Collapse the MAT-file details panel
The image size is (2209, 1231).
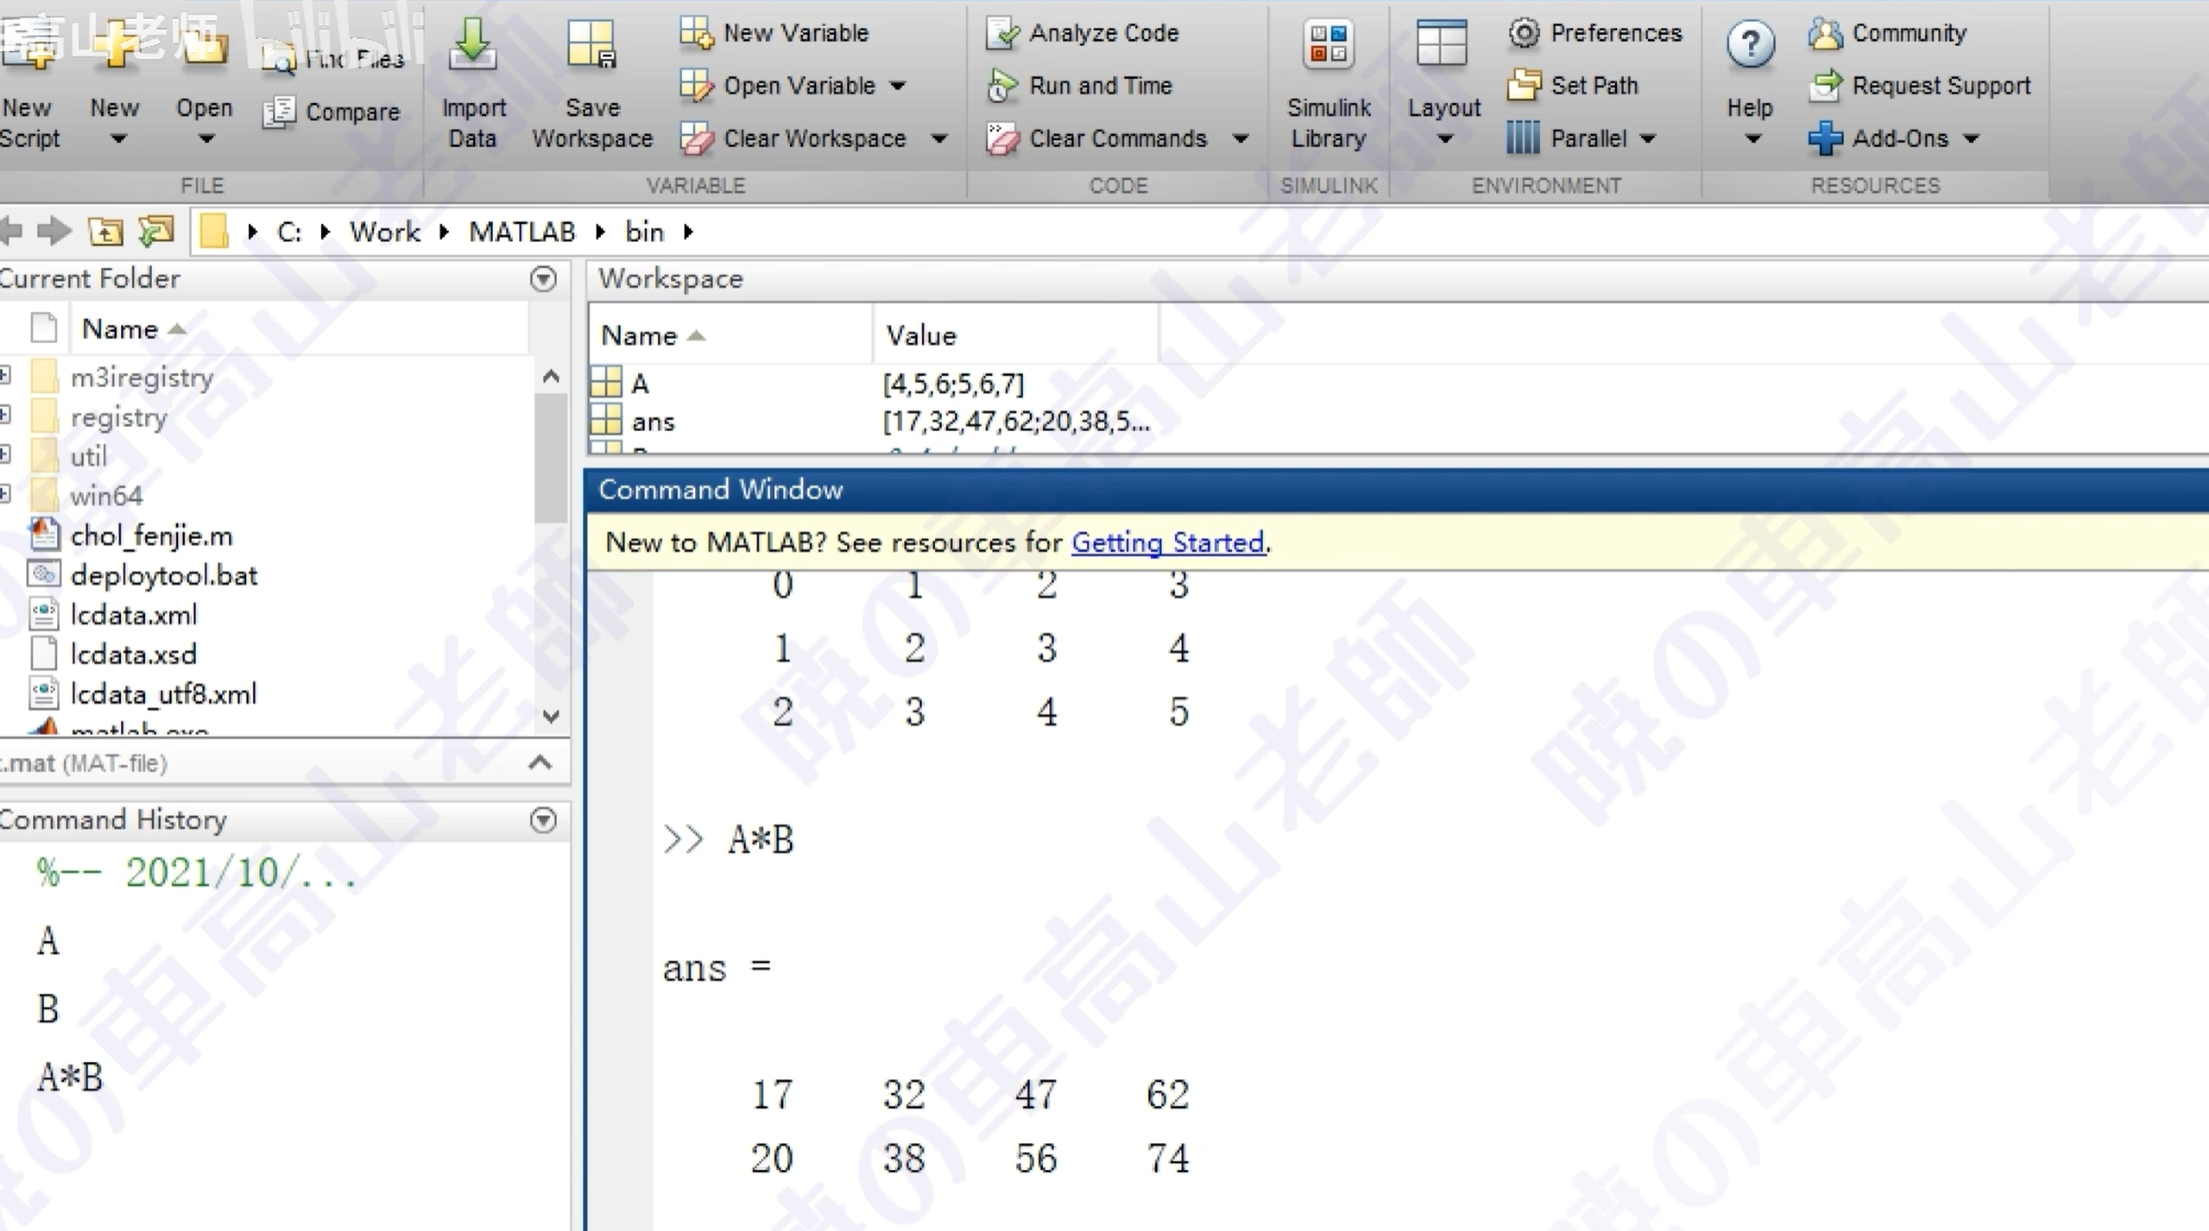540,763
